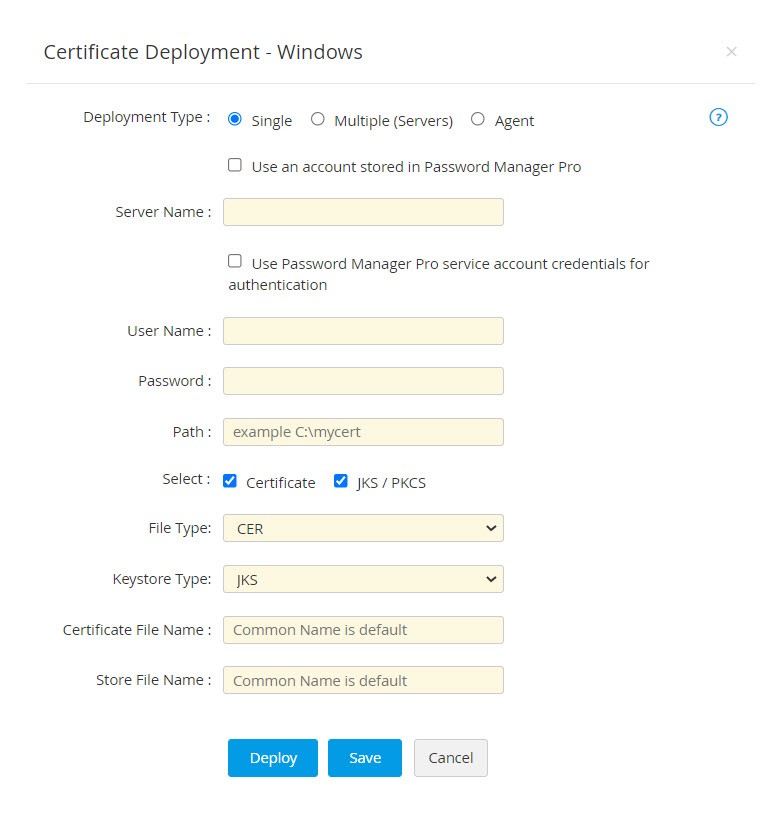Expand the Keystore Type dropdown
The width and height of the screenshot is (783, 820).
[x=363, y=579]
